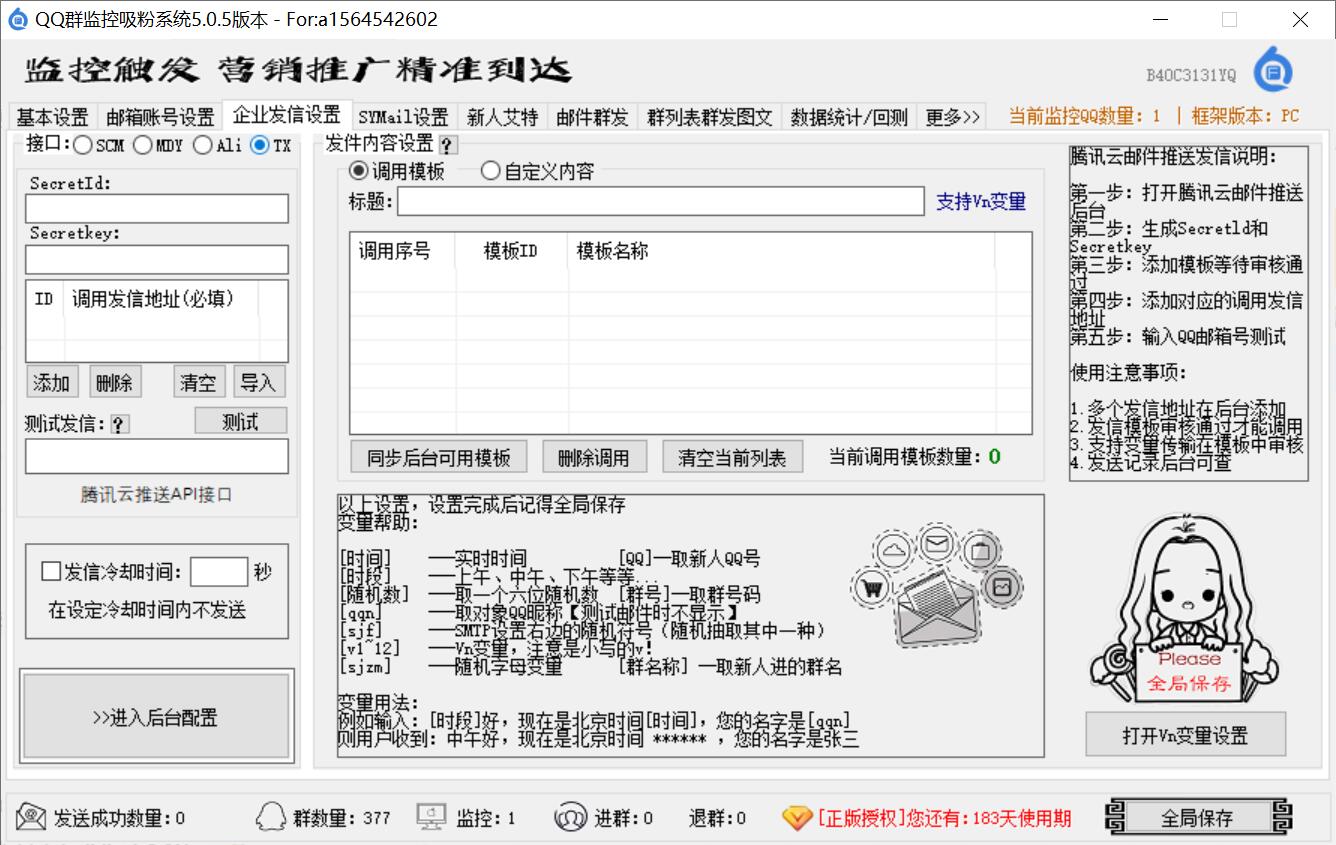Open the 基本设置 tab
Viewport: 1336px width, 845px height.
[53, 117]
